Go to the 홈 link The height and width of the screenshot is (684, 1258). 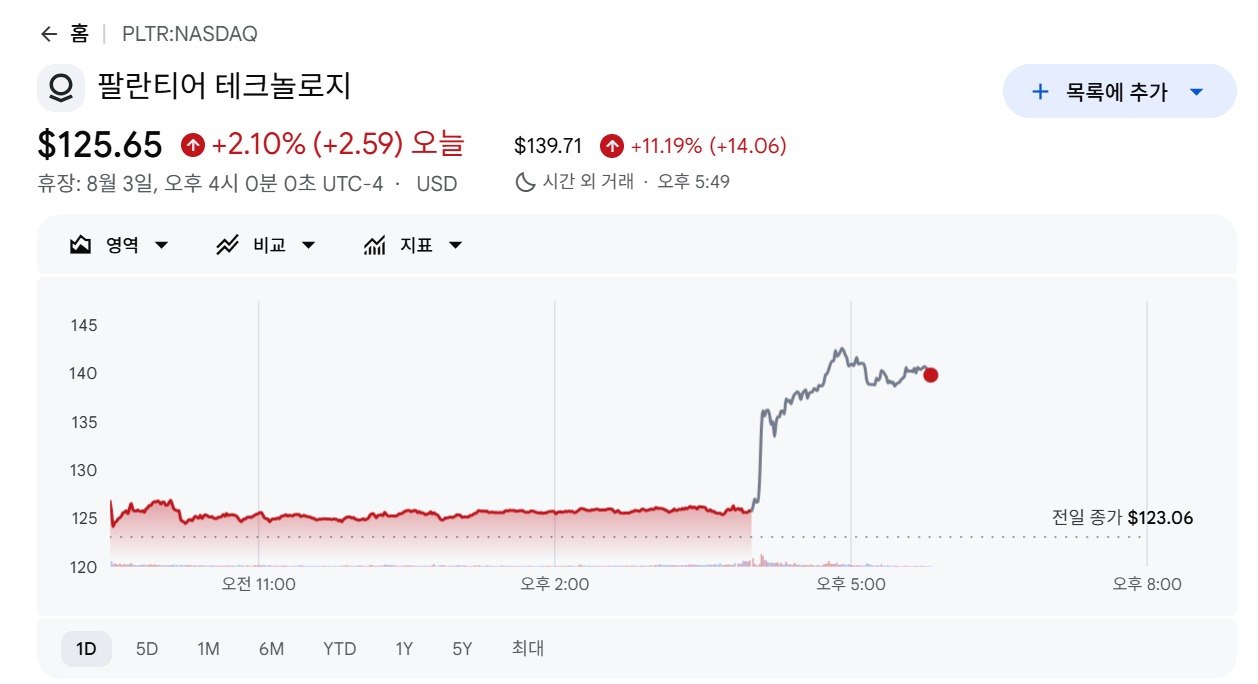pyautogui.click(x=79, y=34)
